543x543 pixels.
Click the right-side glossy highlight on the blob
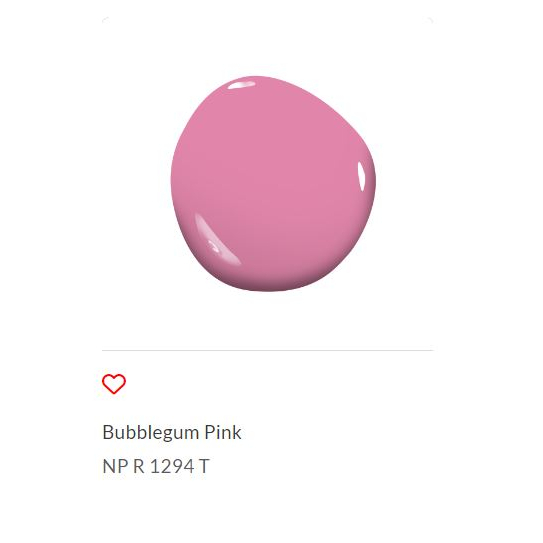tap(361, 176)
